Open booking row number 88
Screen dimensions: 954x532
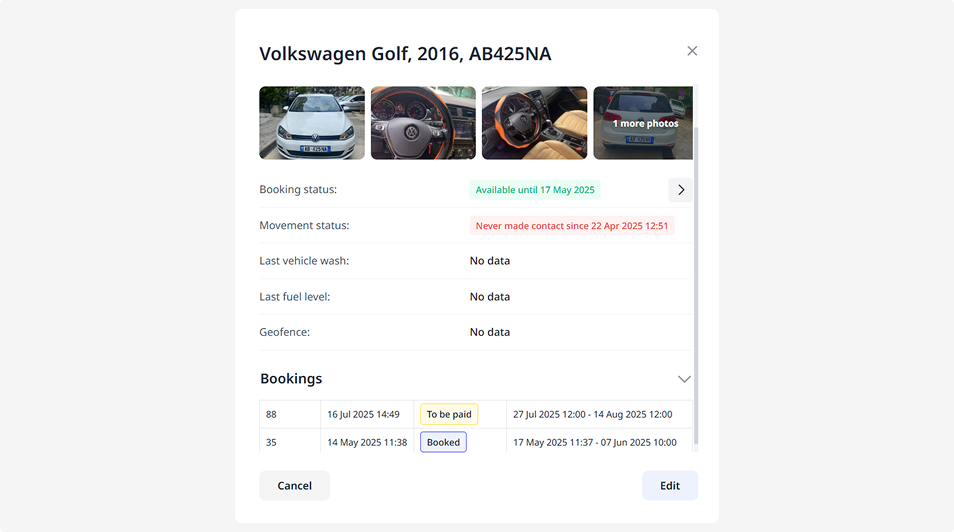272,414
